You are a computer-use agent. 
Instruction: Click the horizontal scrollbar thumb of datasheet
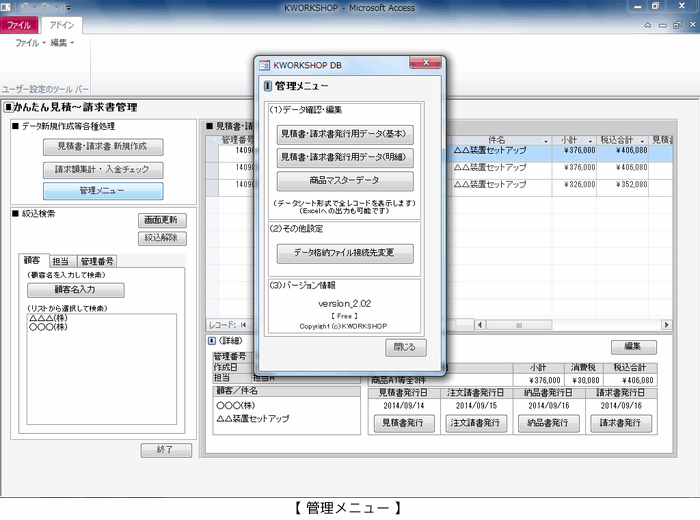tap(519, 325)
